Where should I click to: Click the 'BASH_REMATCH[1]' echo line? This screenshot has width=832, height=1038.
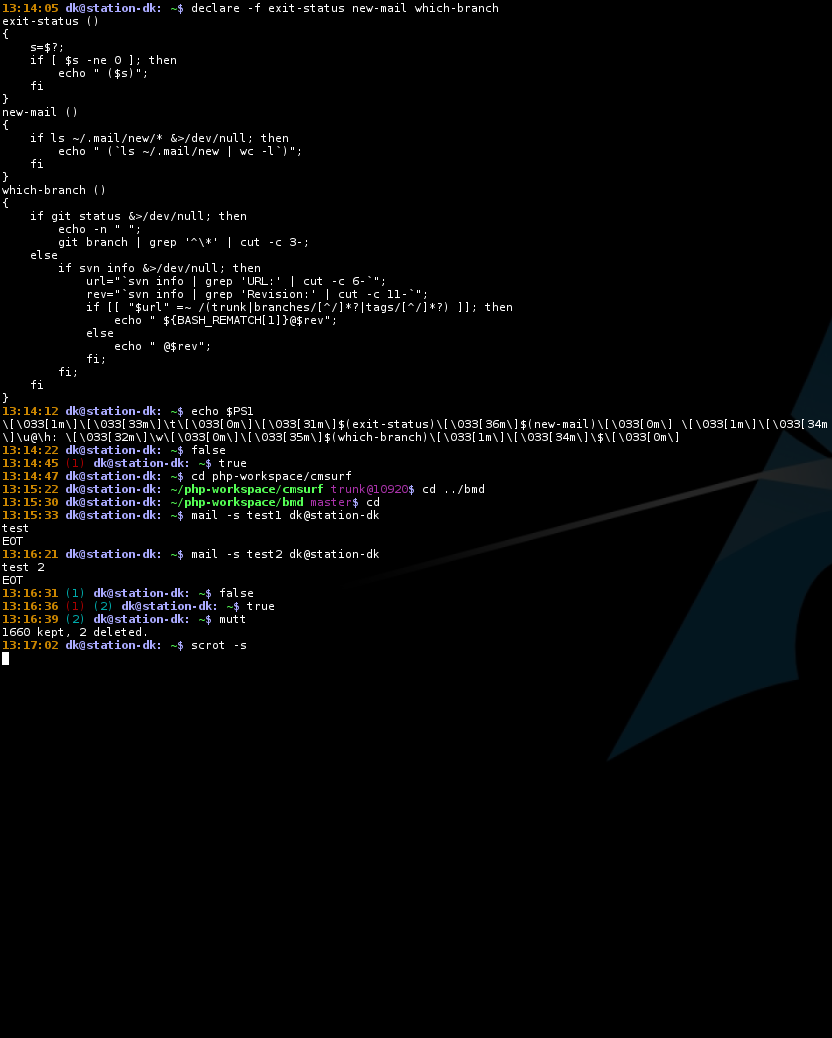226,320
